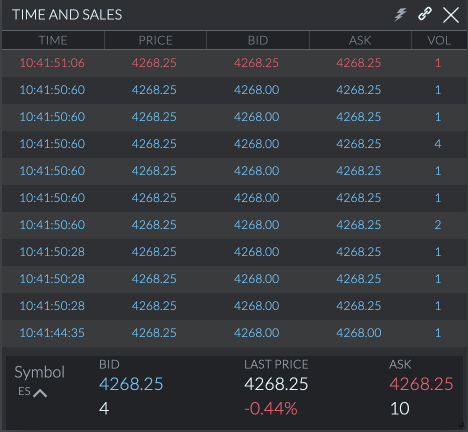Screen dimensions: 468x432
Task: Select the red 10:41:51:06 time entry
Action: pos(52,63)
